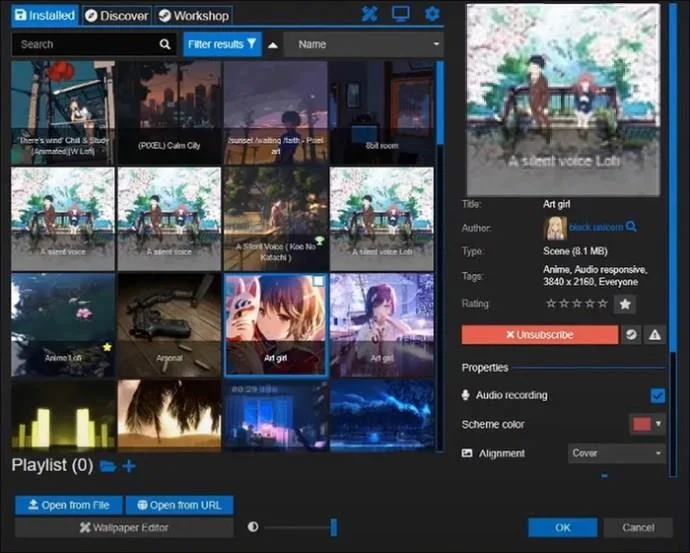Click Open from File button

point(69,505)
